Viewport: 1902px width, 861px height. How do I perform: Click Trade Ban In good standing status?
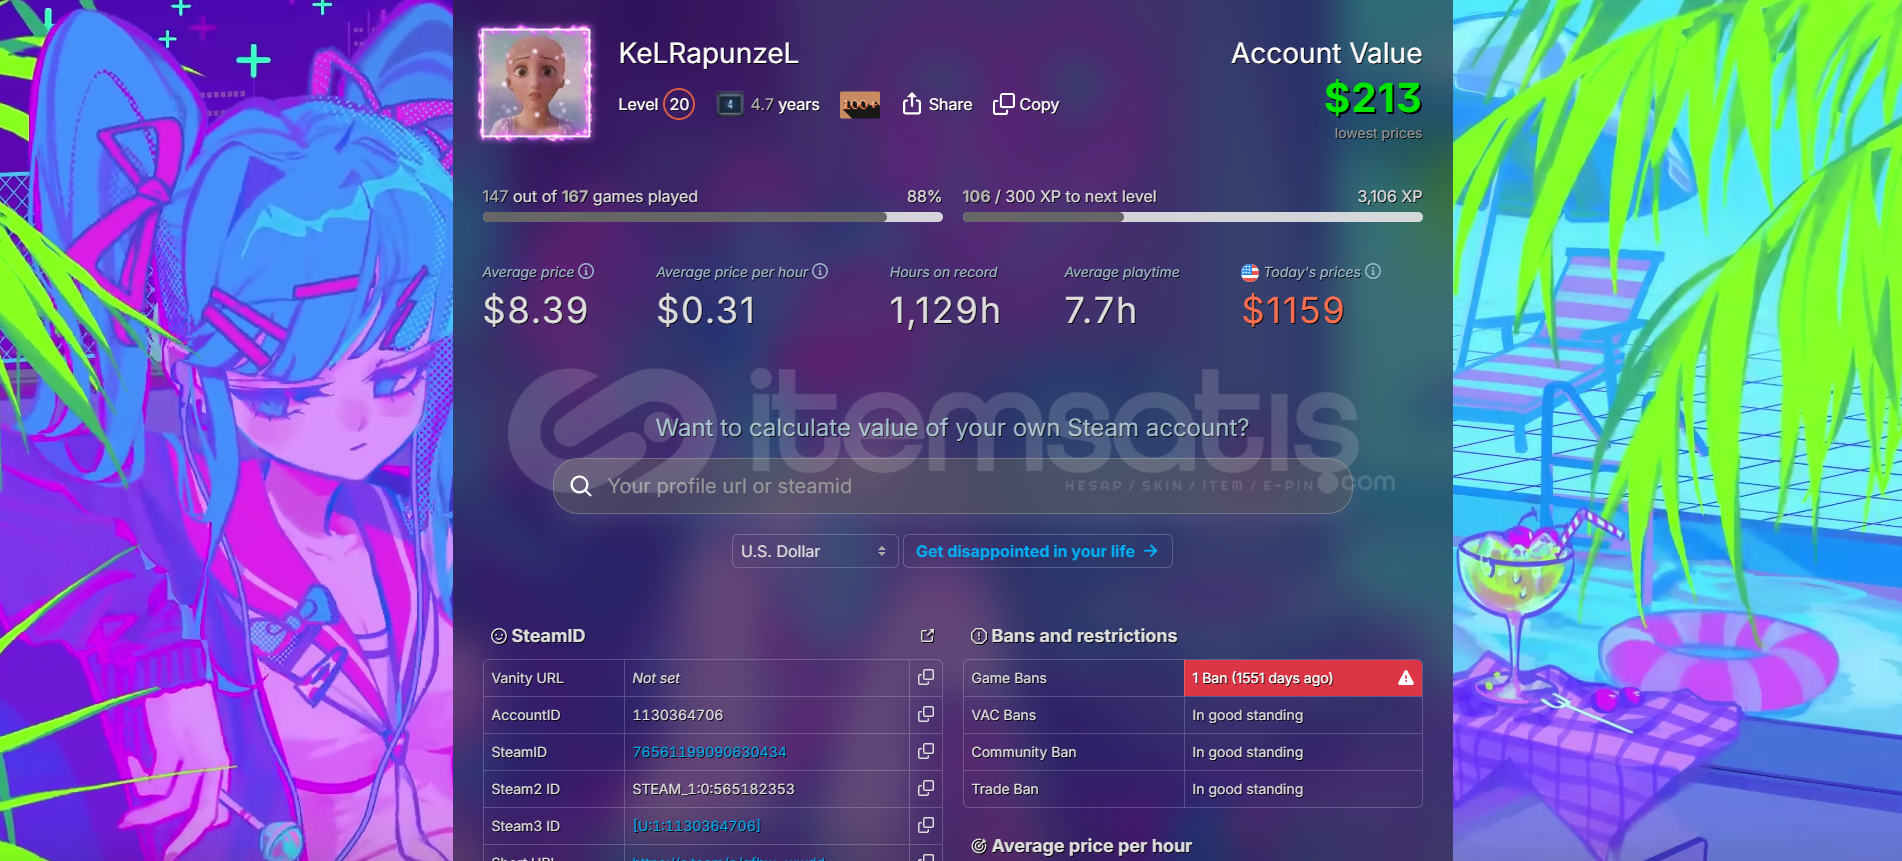(x=1247, y=789)
